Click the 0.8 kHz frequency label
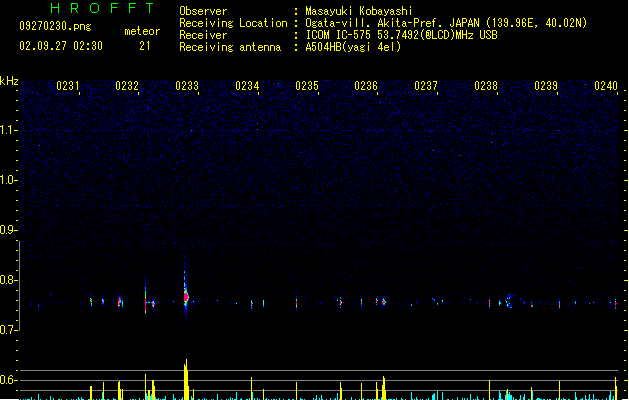The height and width of the screenshot is (400, 629). tap(8, 280)
